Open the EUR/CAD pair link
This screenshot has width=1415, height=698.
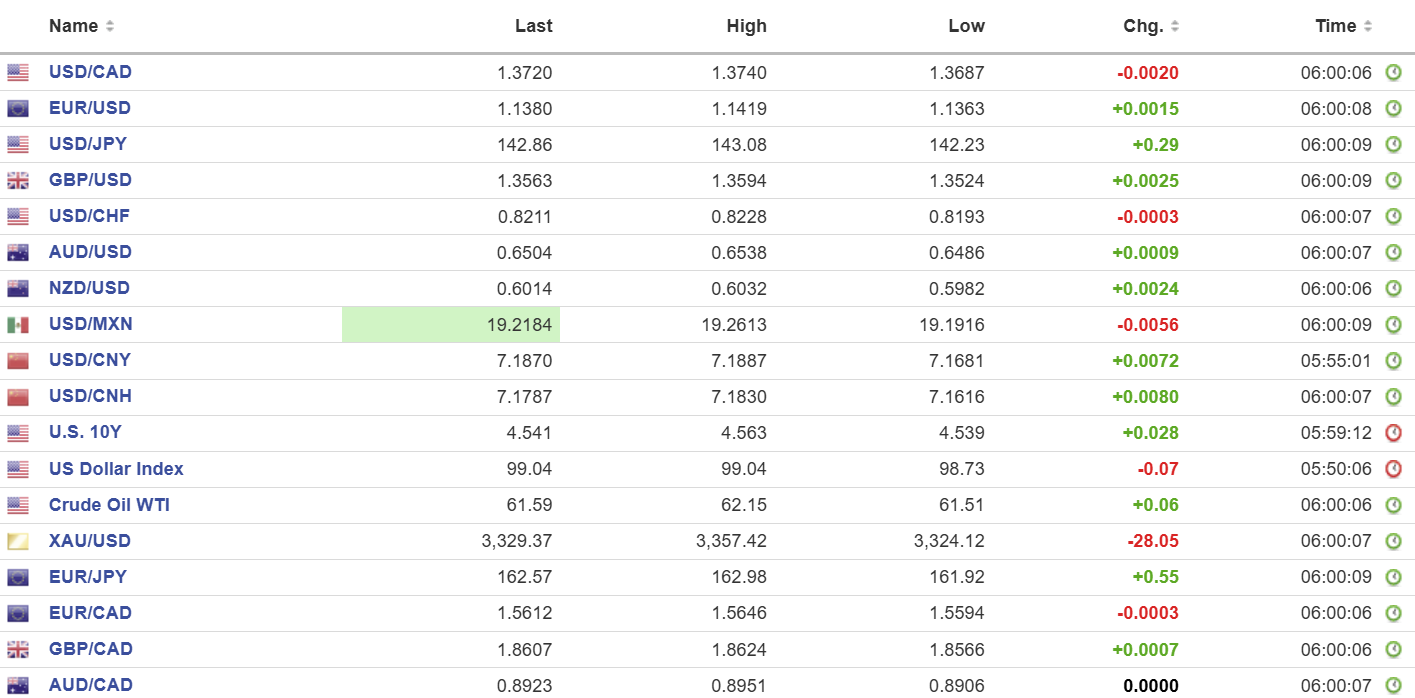90,613
